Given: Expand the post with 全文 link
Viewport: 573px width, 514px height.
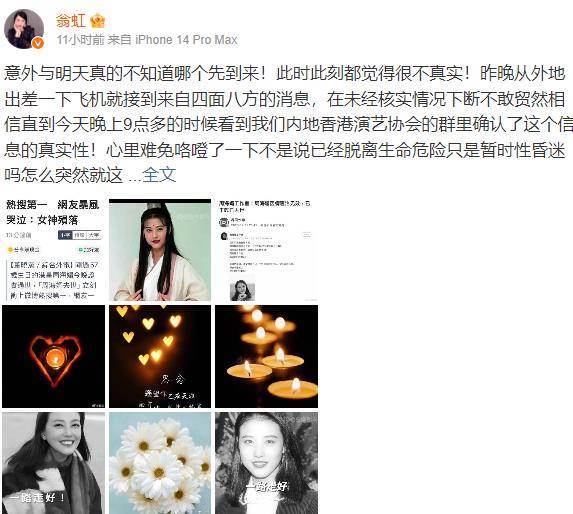Looking at the screenshot, I should pos(159,175).
